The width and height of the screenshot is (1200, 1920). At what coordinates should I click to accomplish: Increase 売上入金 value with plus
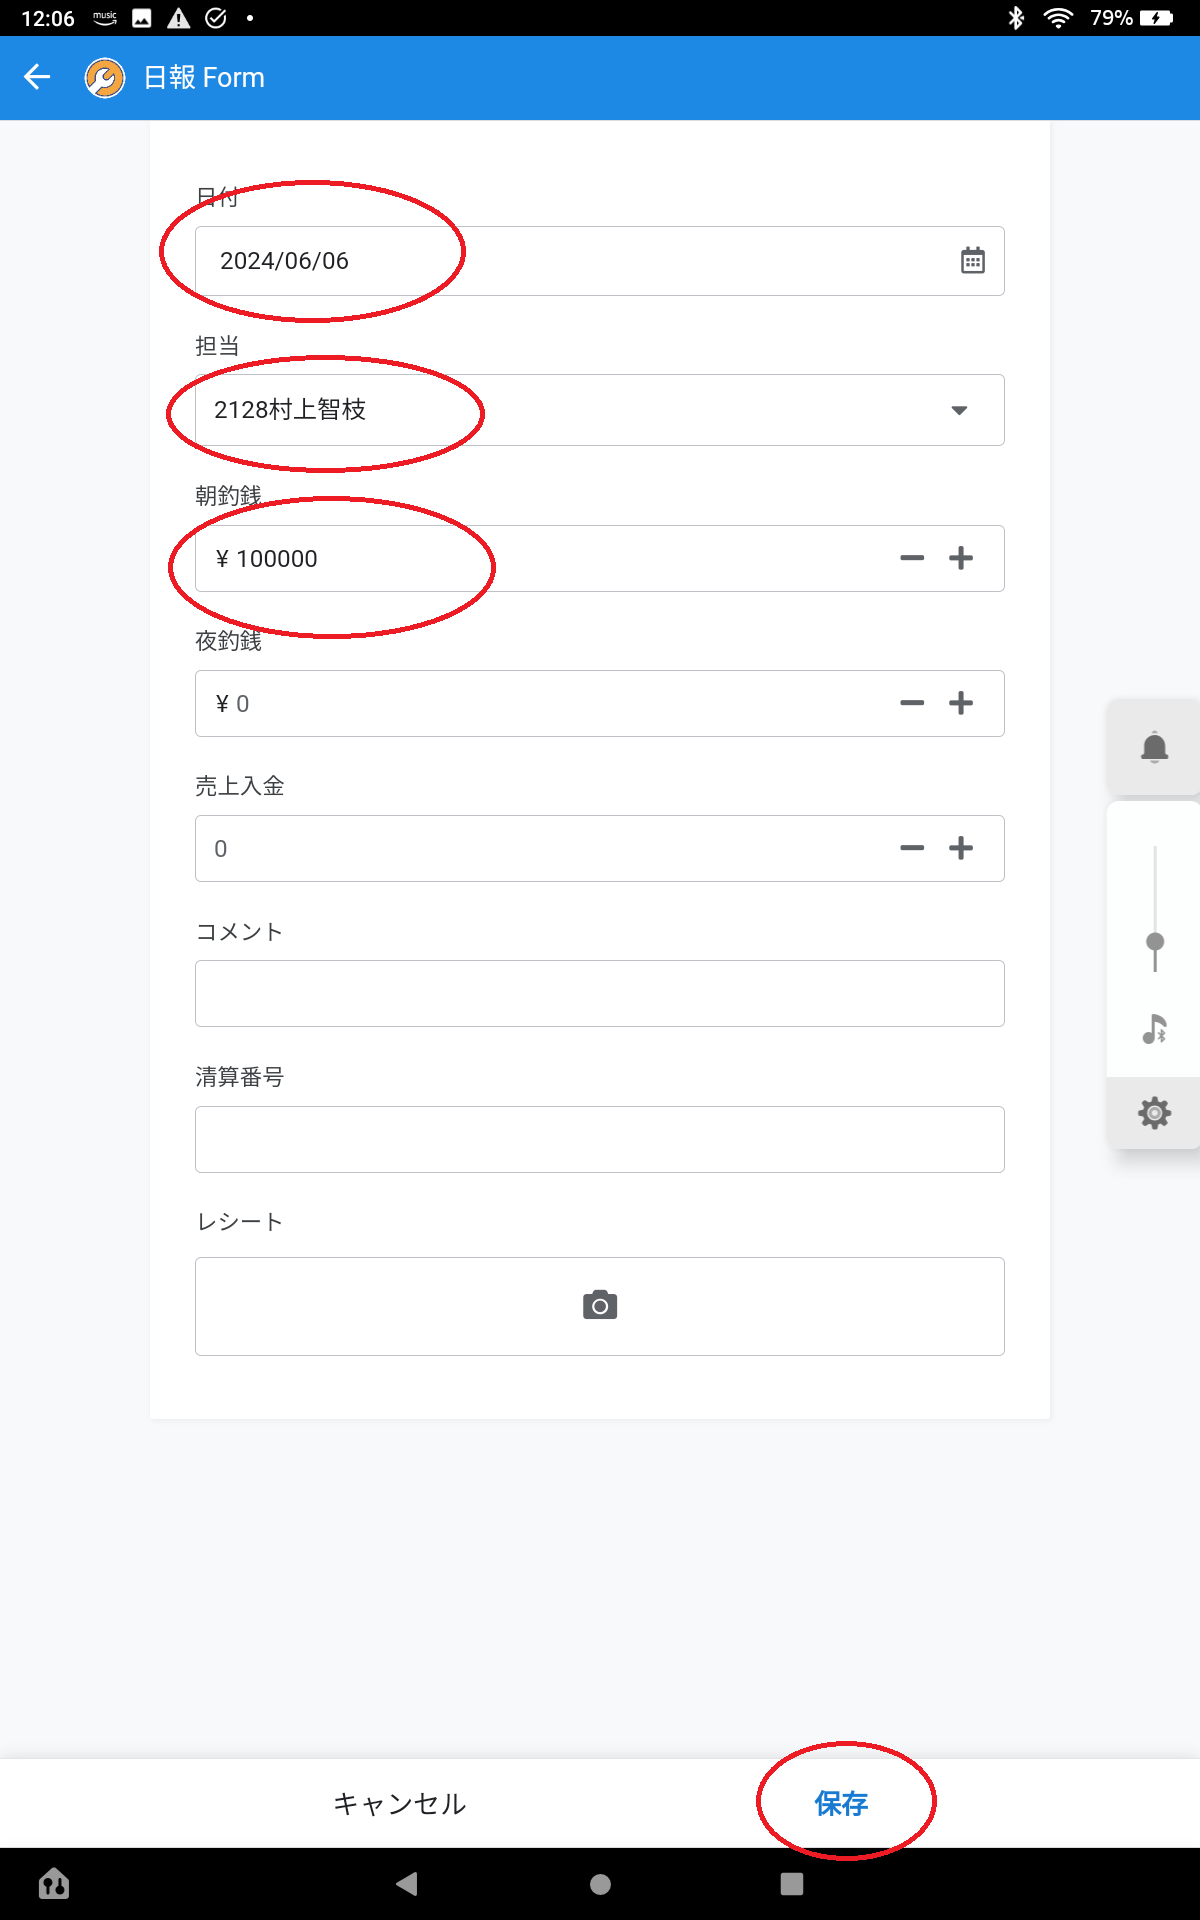[x=961, y=848]
